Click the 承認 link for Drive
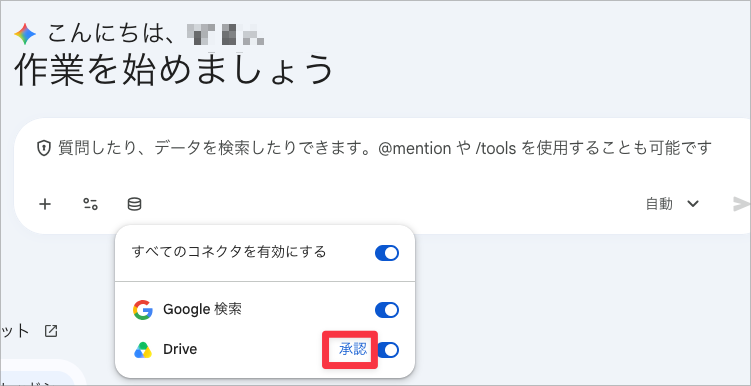 353,350
